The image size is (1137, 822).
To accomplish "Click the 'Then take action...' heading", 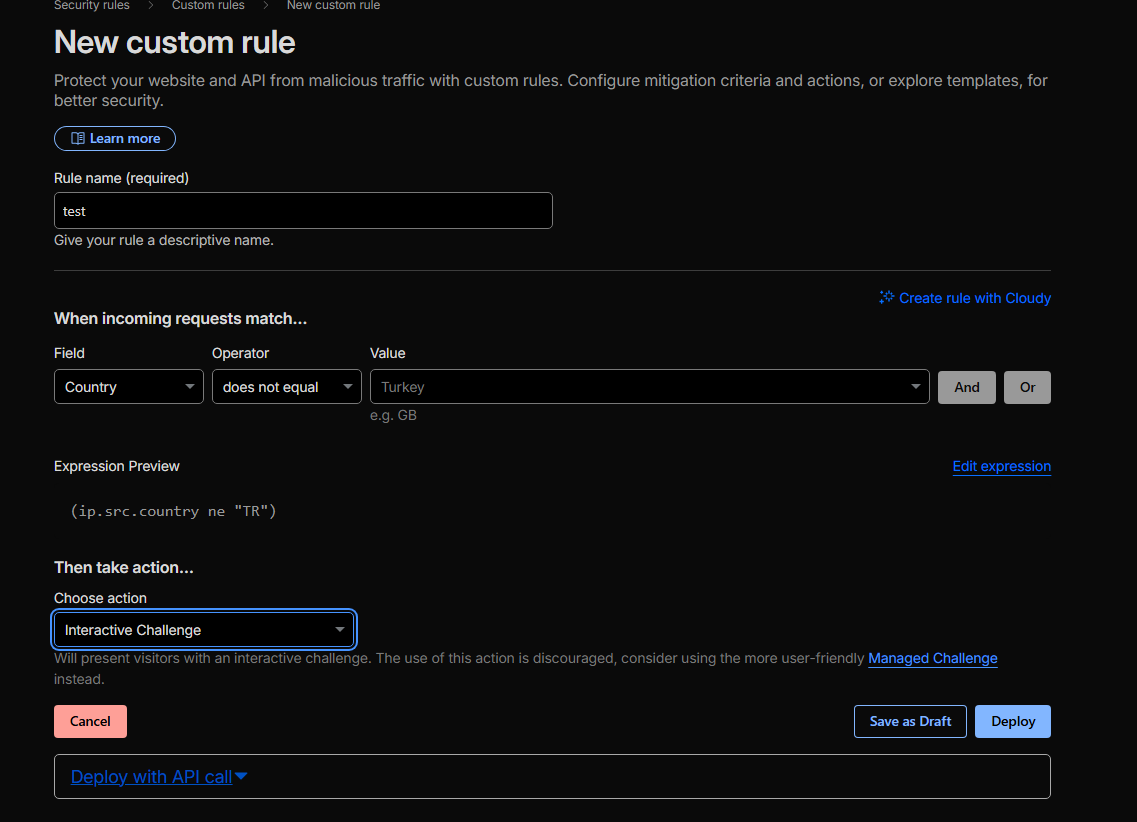I will 124,568.
